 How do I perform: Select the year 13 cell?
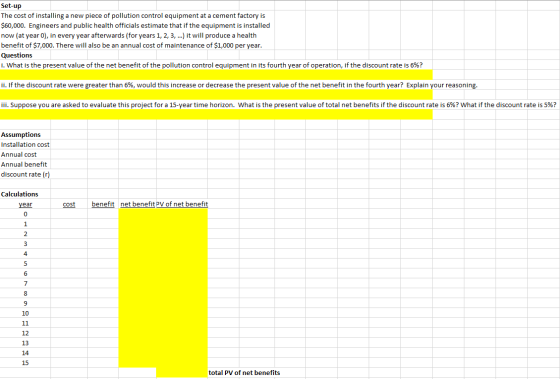click(x=25, y=343)
